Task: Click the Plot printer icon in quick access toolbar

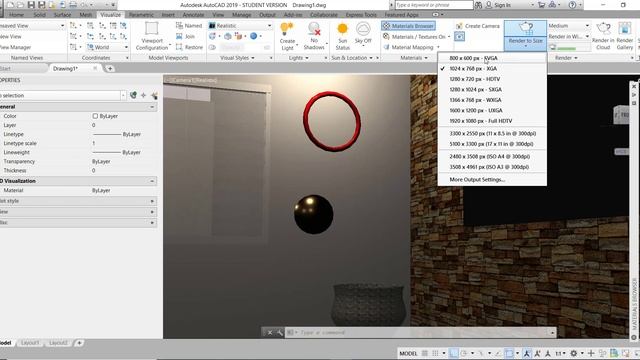Action: point(73,5)
